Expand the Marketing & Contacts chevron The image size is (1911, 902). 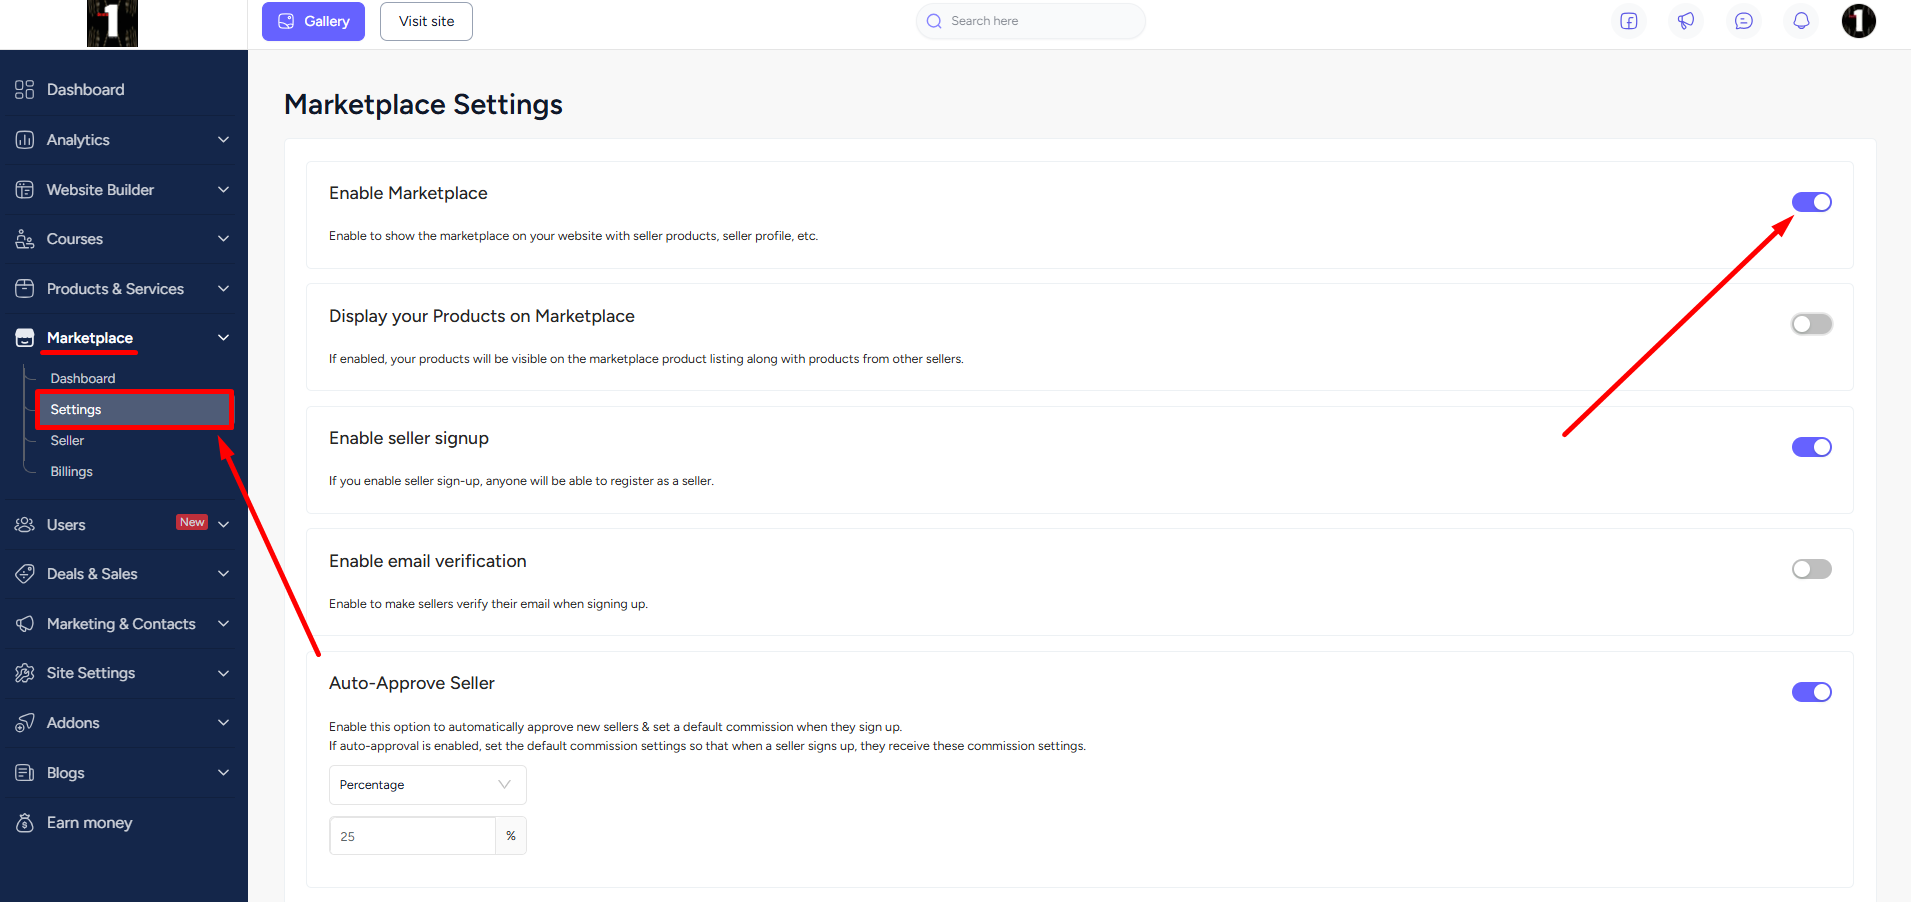[x=224, y=624]
